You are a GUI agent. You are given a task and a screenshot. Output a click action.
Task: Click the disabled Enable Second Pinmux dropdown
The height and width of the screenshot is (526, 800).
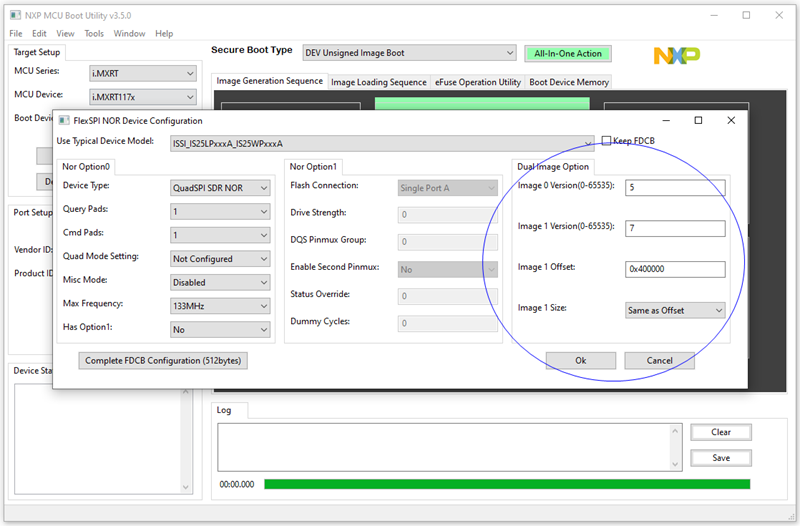(447, 269)
